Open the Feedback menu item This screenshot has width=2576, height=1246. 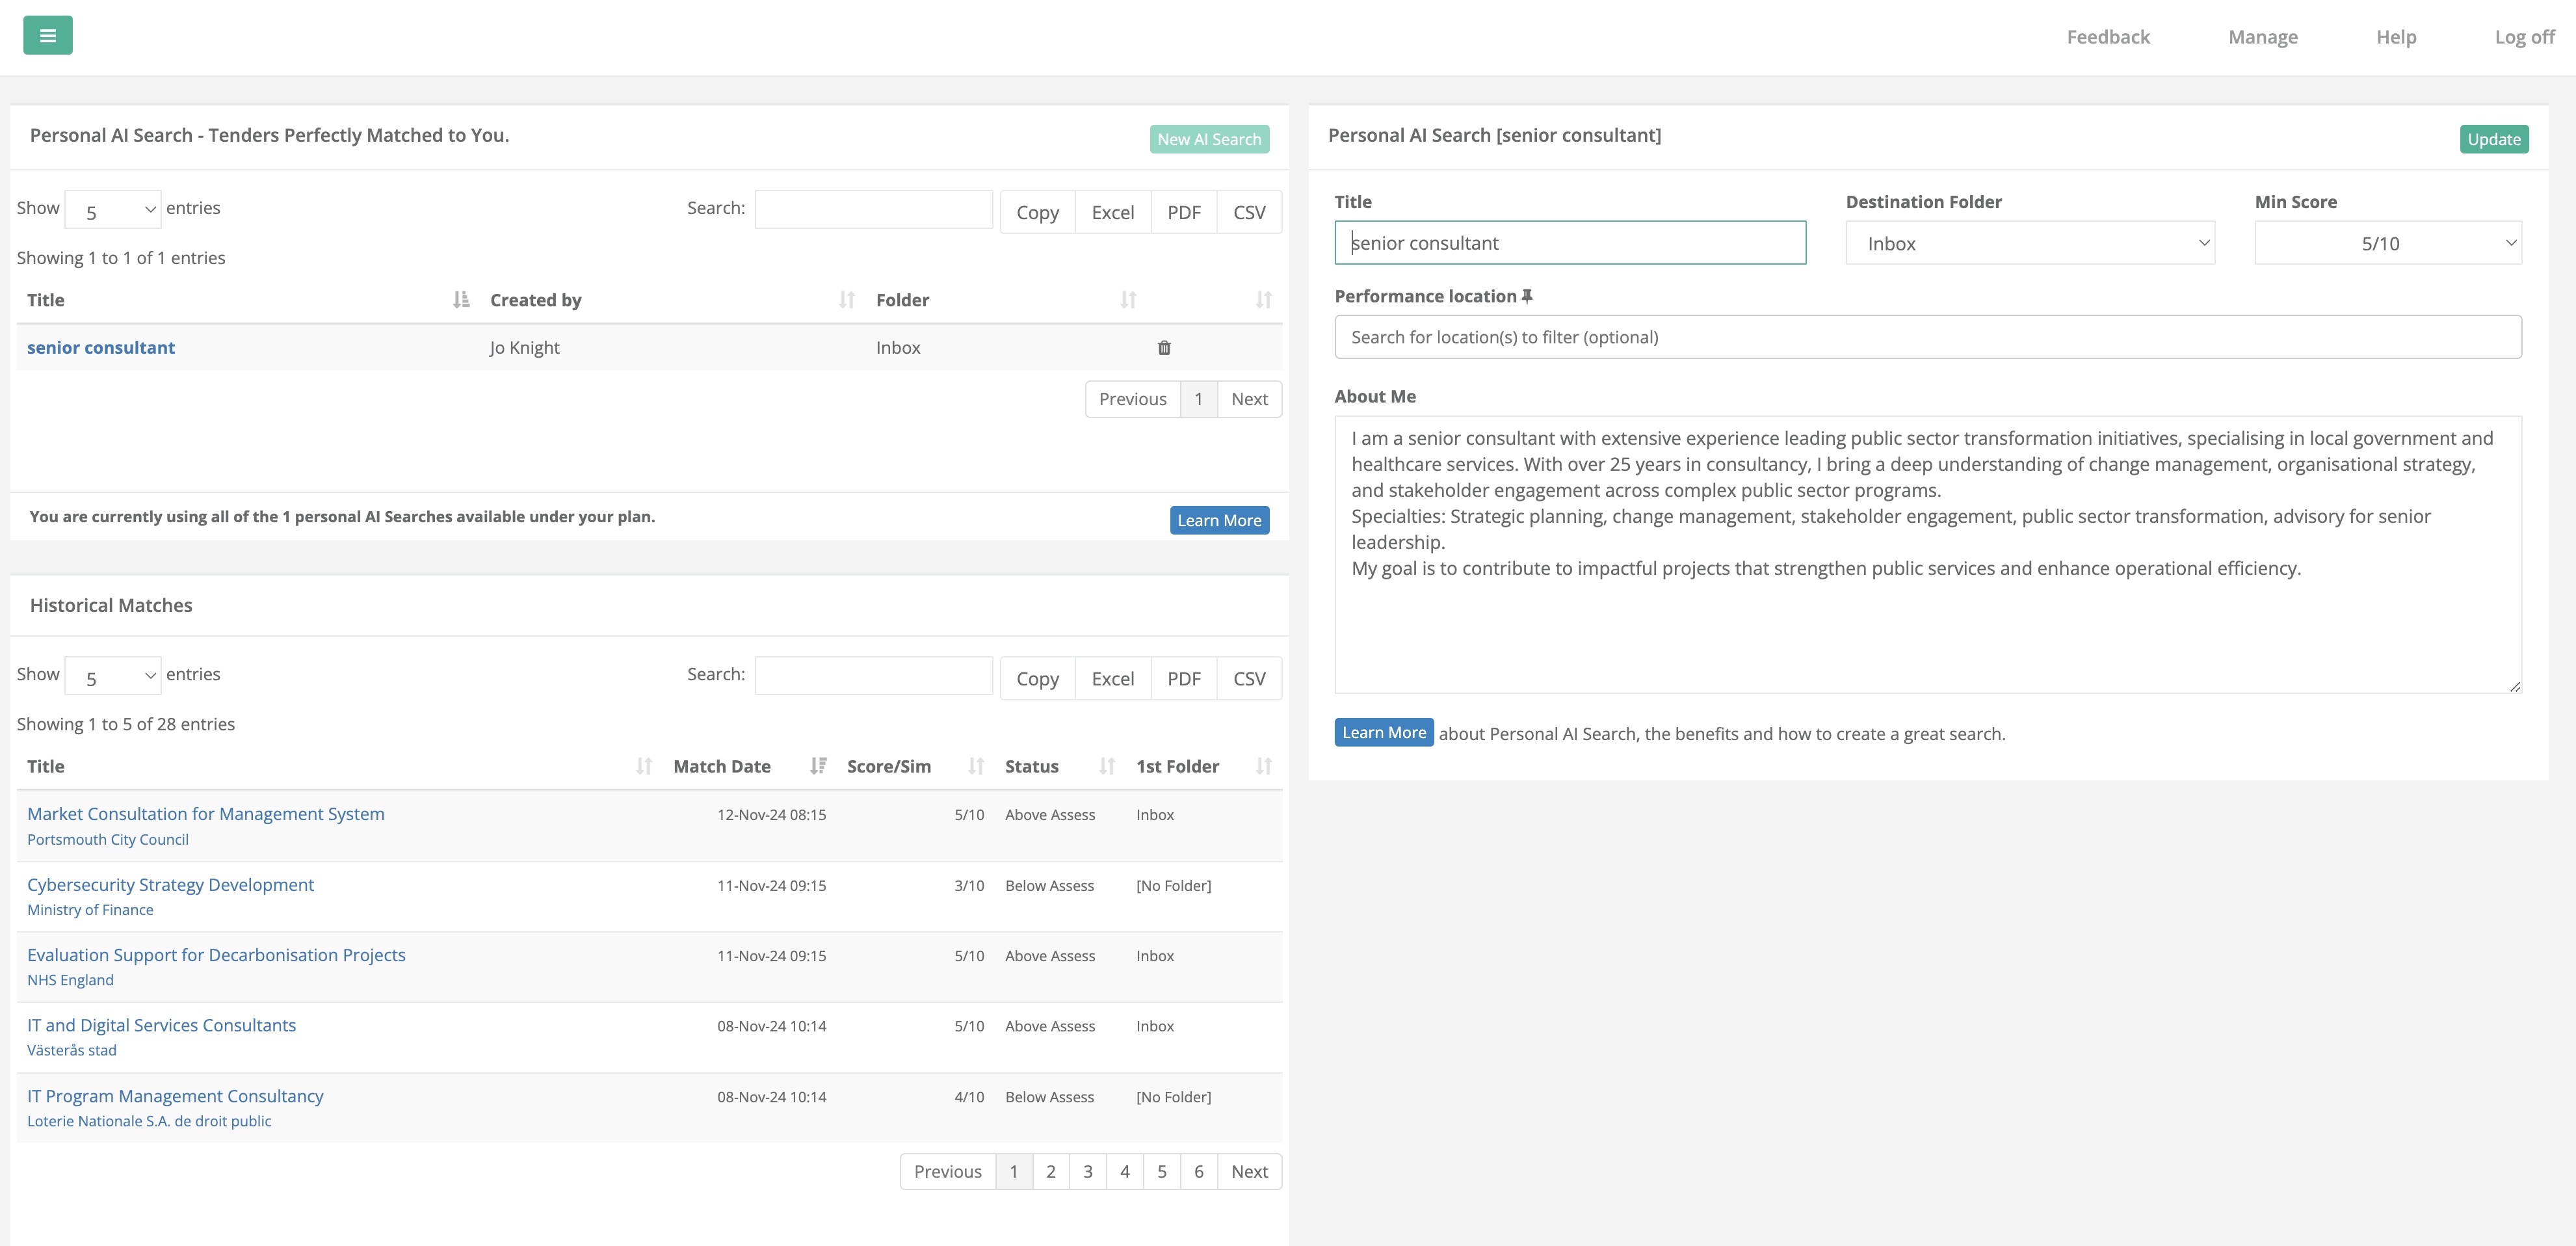pos(2107,37)
